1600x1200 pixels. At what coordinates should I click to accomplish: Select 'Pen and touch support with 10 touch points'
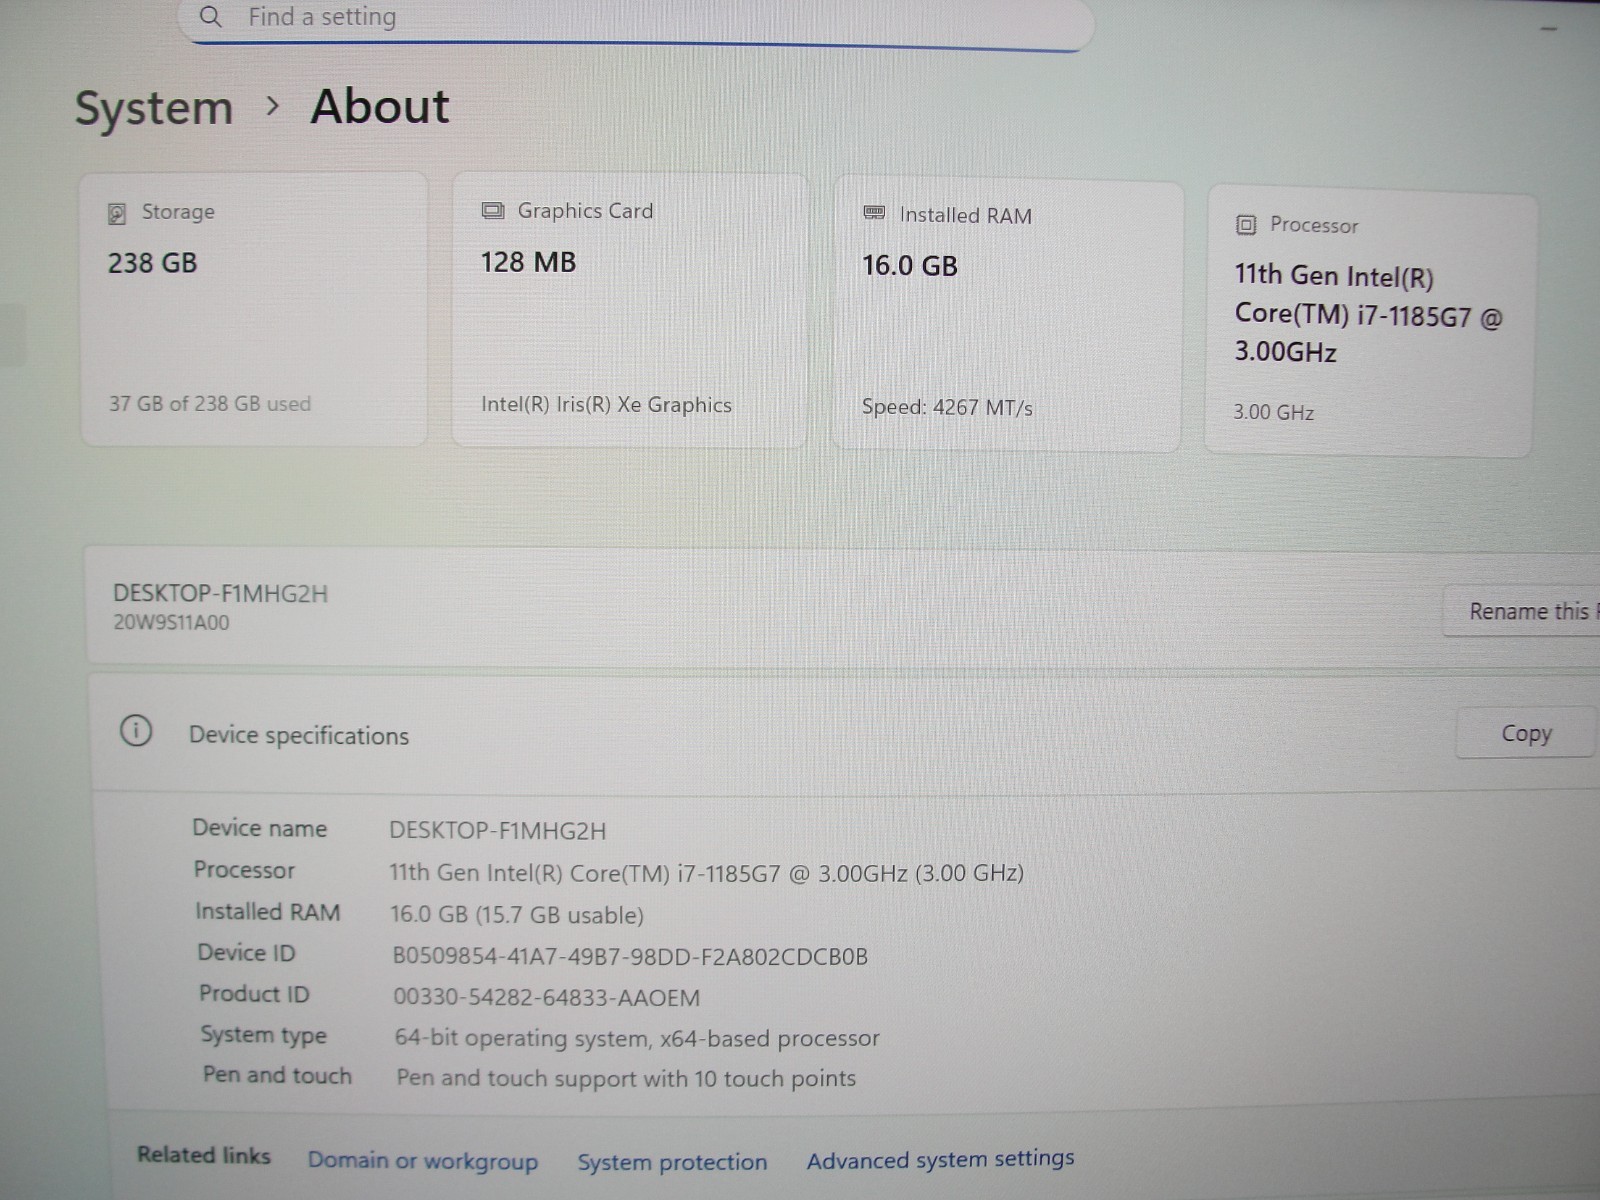[x=626, y=1078]
